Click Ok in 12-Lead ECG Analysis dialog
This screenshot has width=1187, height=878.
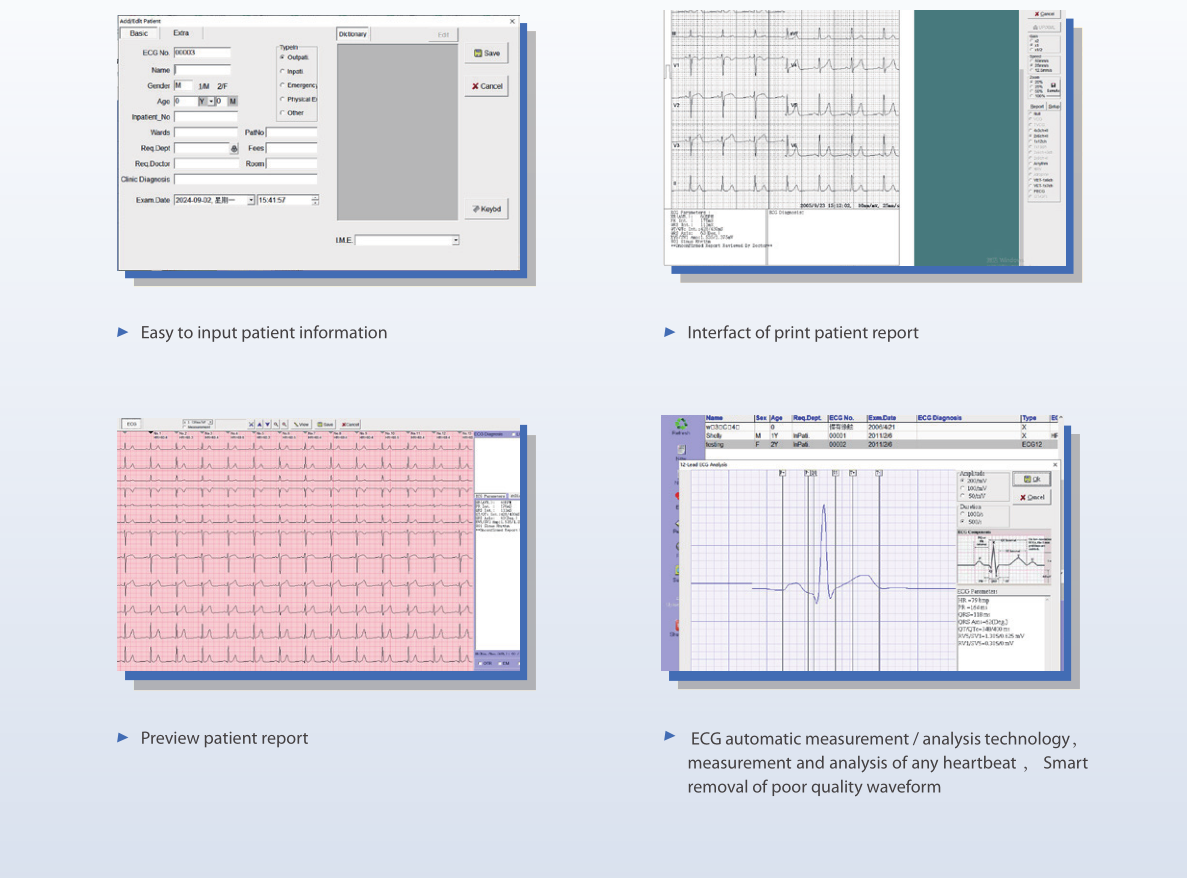pyautogui.click(x=1030, y=479)
